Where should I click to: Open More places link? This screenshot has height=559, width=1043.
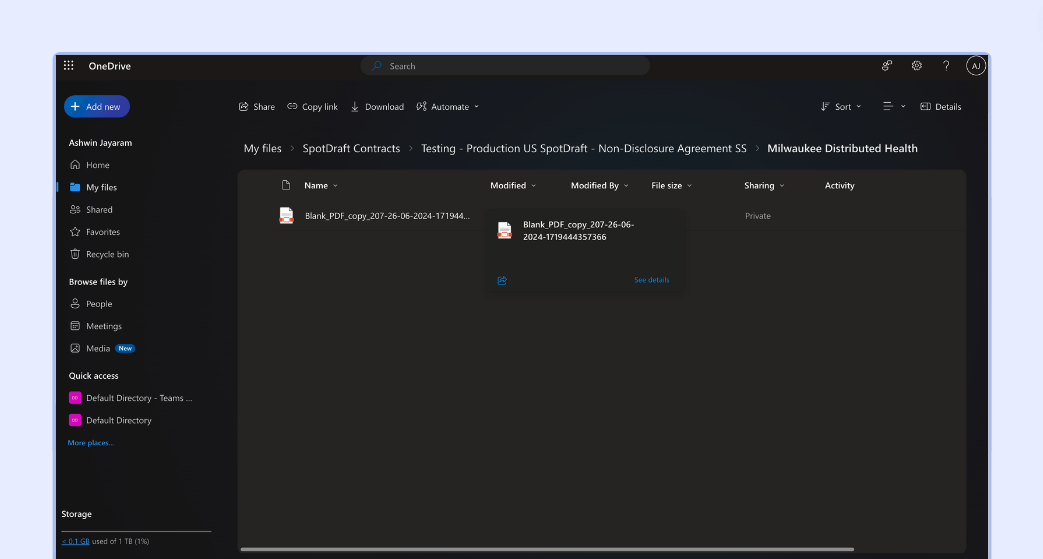(x=90, y=443)
